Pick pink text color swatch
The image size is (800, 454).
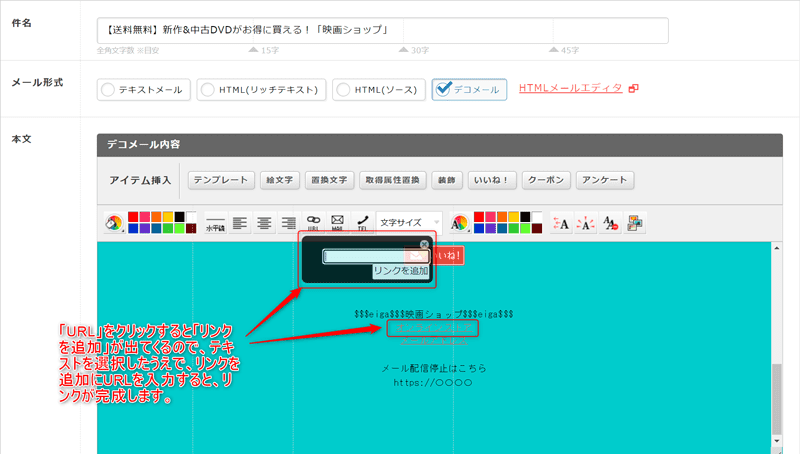[x=490, y=217]
